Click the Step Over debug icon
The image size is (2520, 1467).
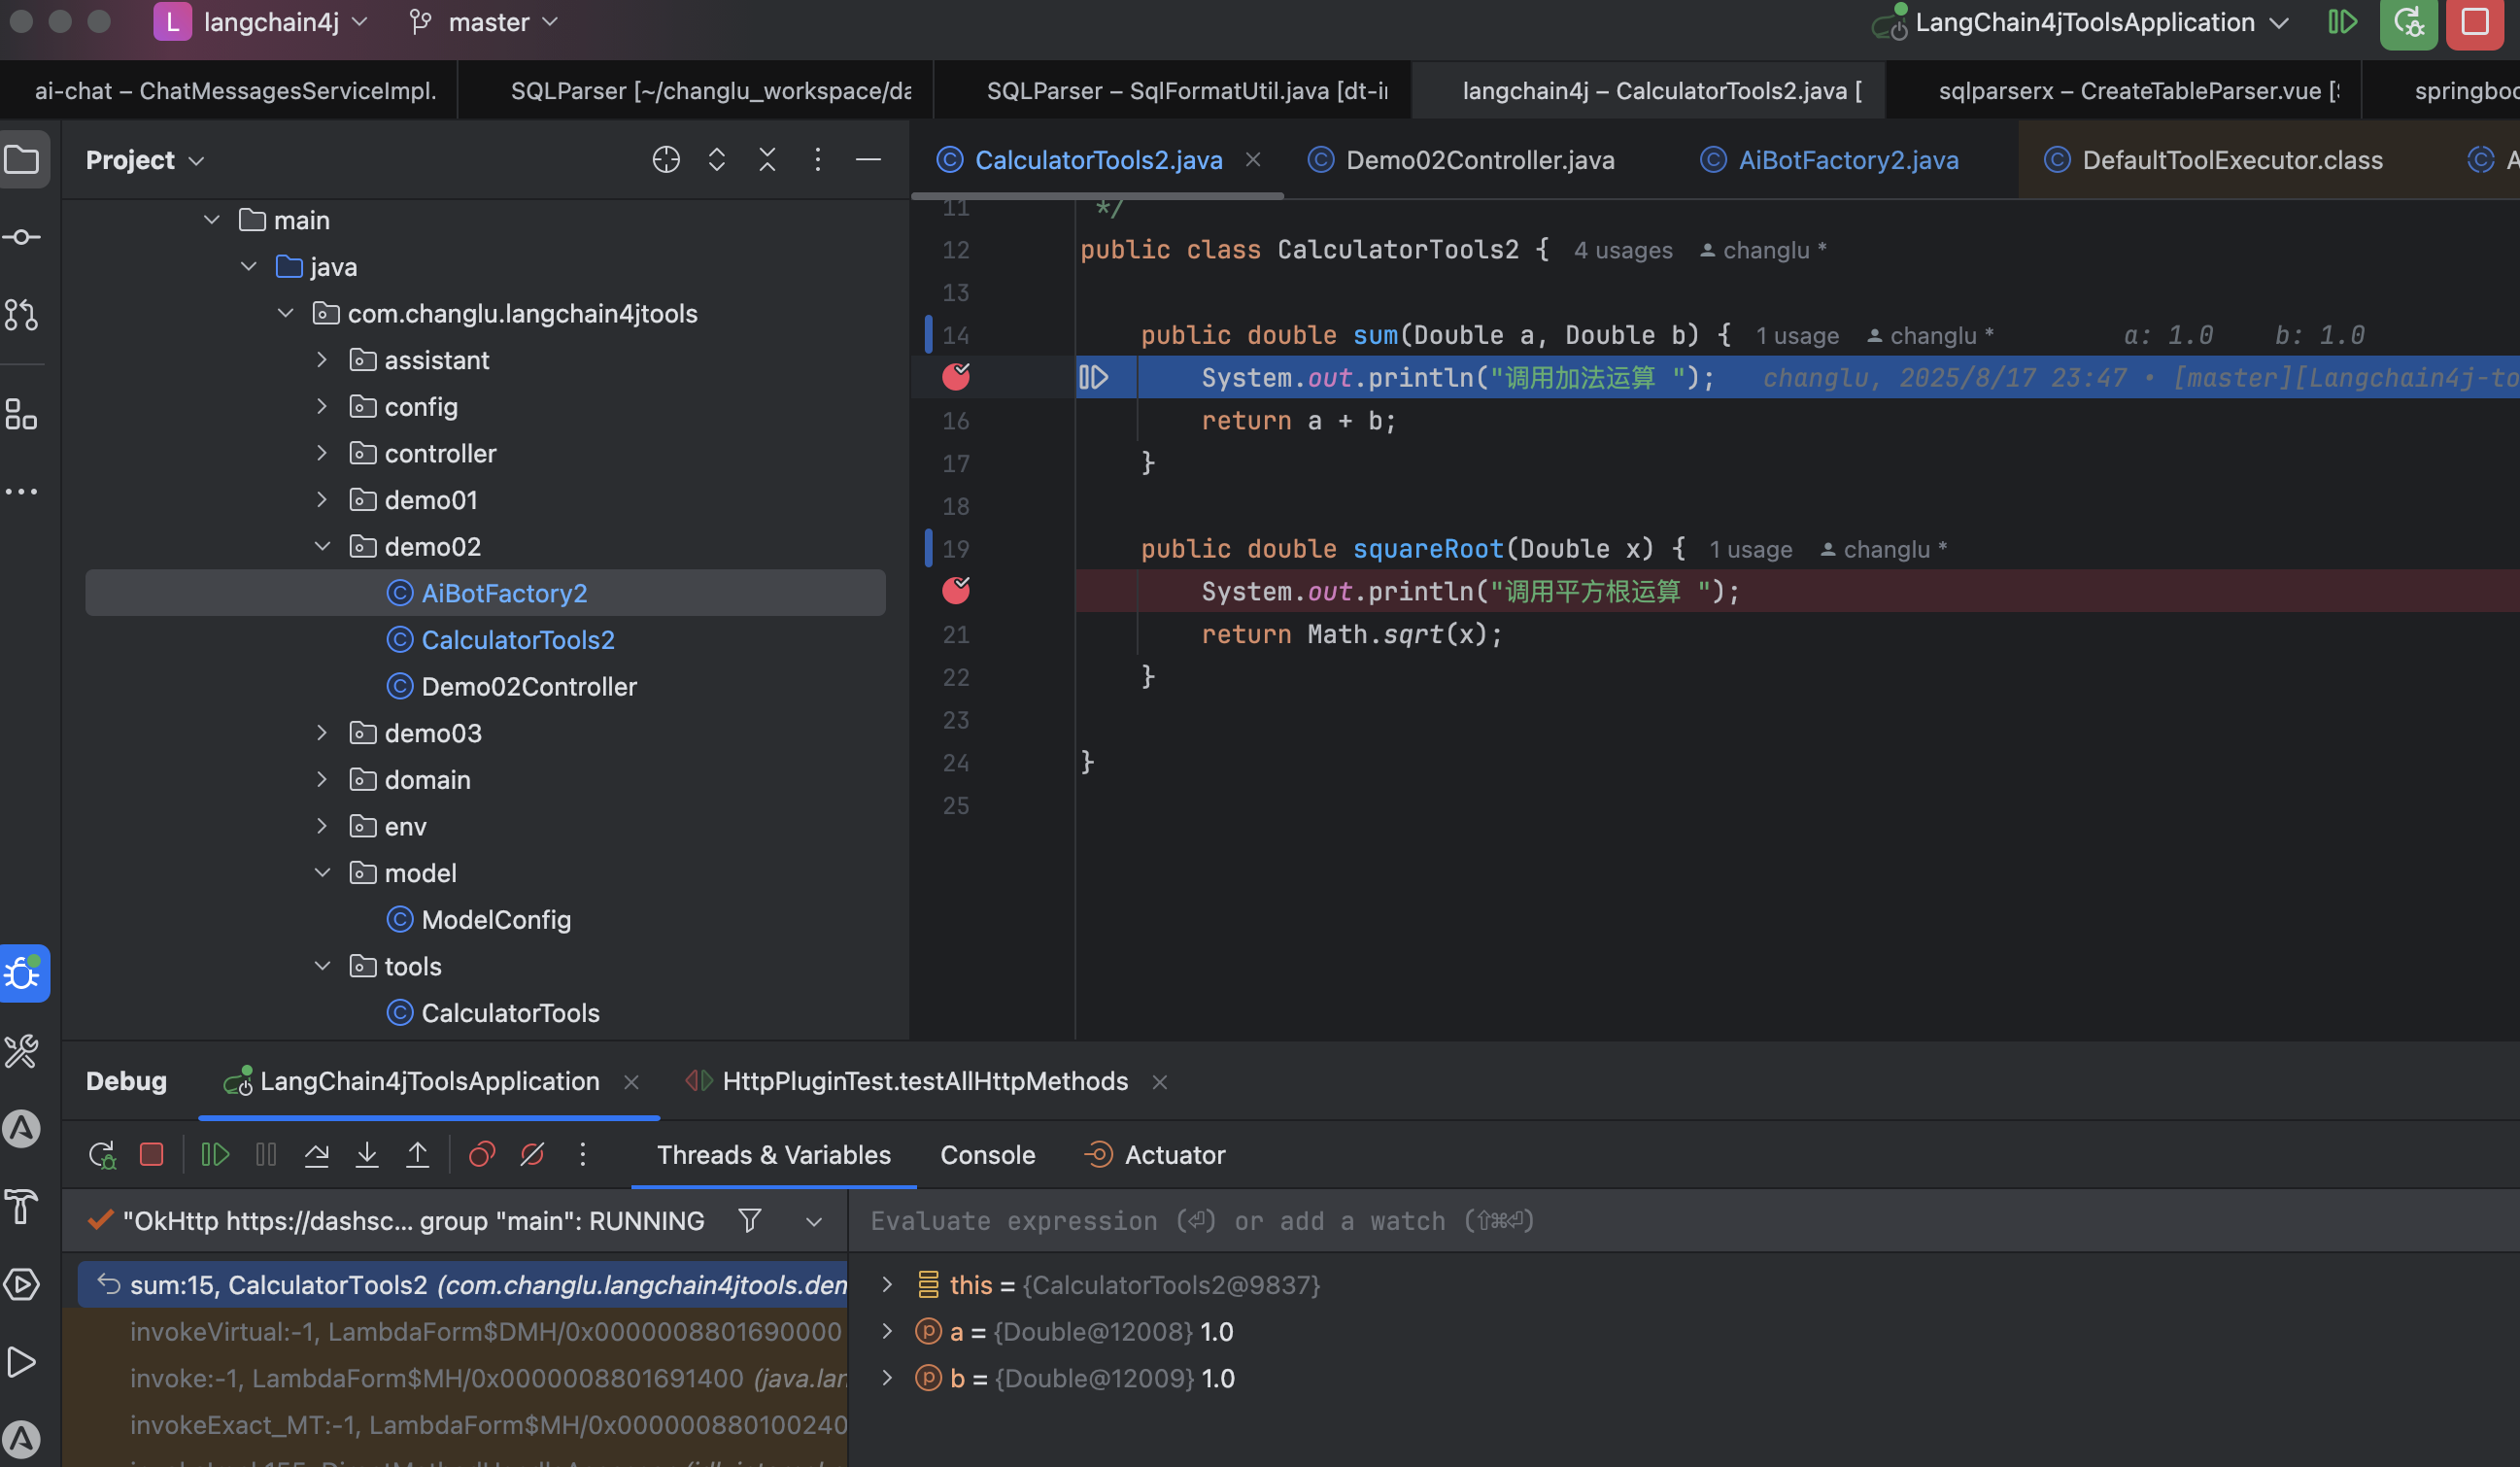tap(316, 1155)
